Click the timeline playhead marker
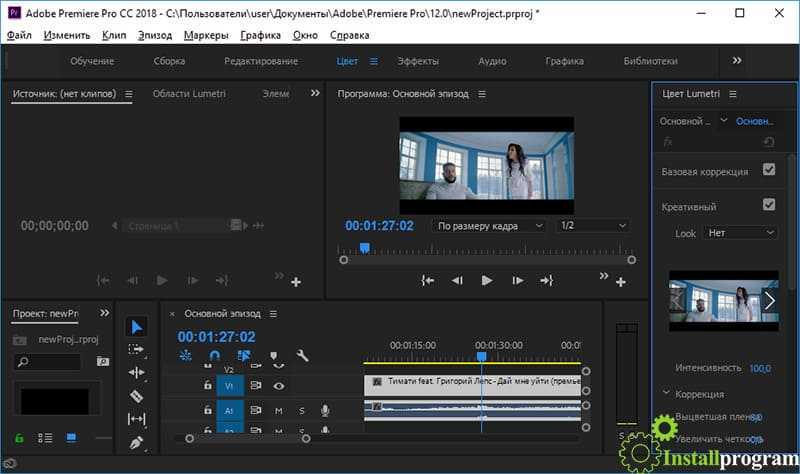 481,357
